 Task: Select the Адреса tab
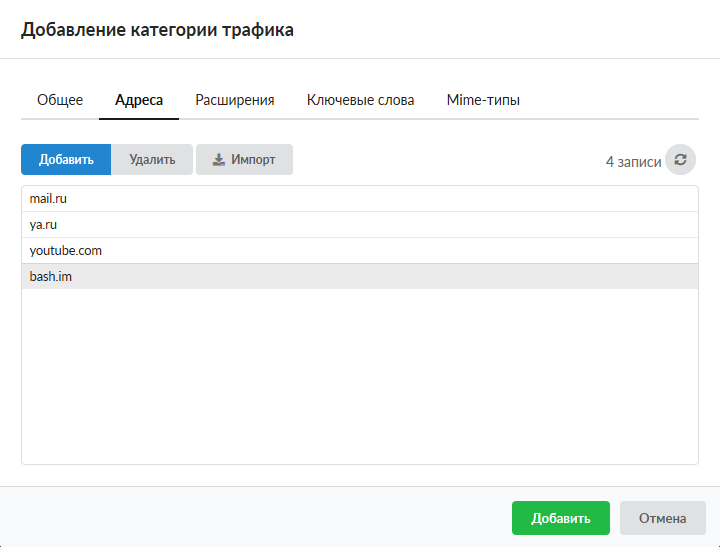139,100
